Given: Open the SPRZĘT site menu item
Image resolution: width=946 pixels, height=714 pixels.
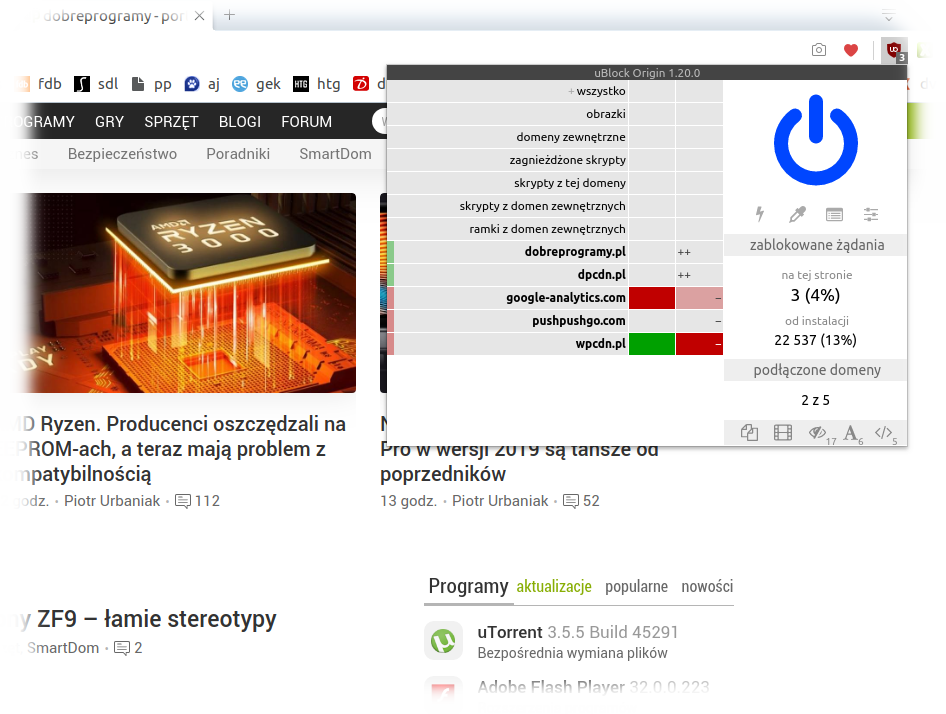Looking at the screenshot, I should (171, 122).
